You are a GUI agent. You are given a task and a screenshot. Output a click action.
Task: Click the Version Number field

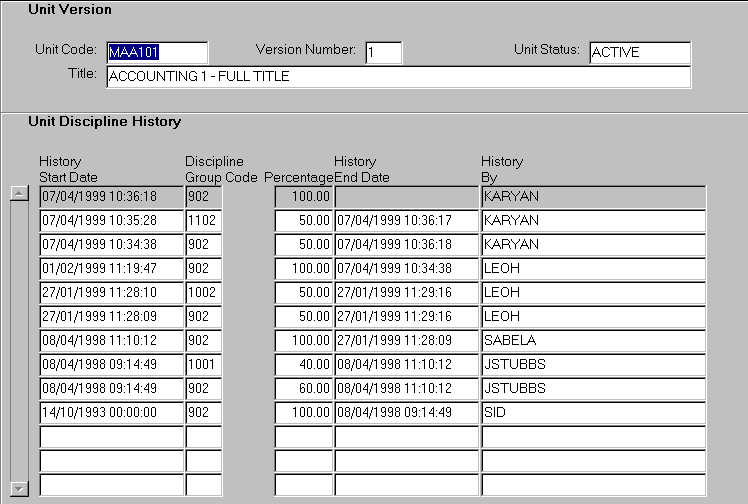click(x=383, y=52)
